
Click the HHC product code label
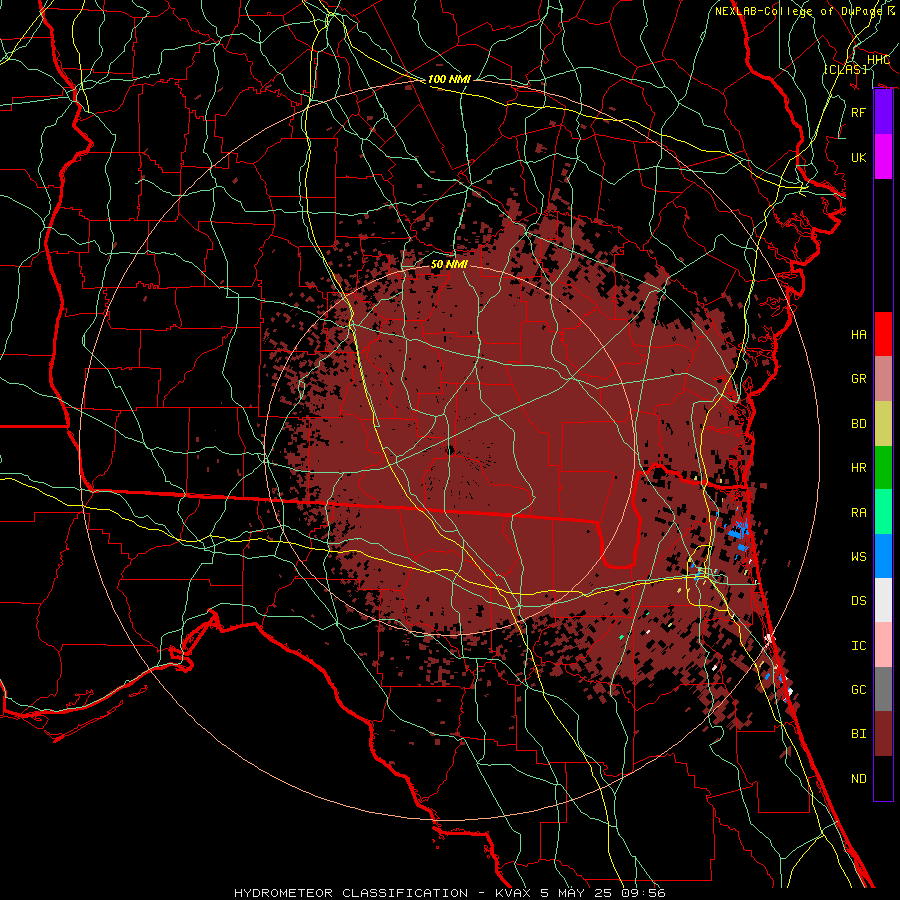[878, 60]
